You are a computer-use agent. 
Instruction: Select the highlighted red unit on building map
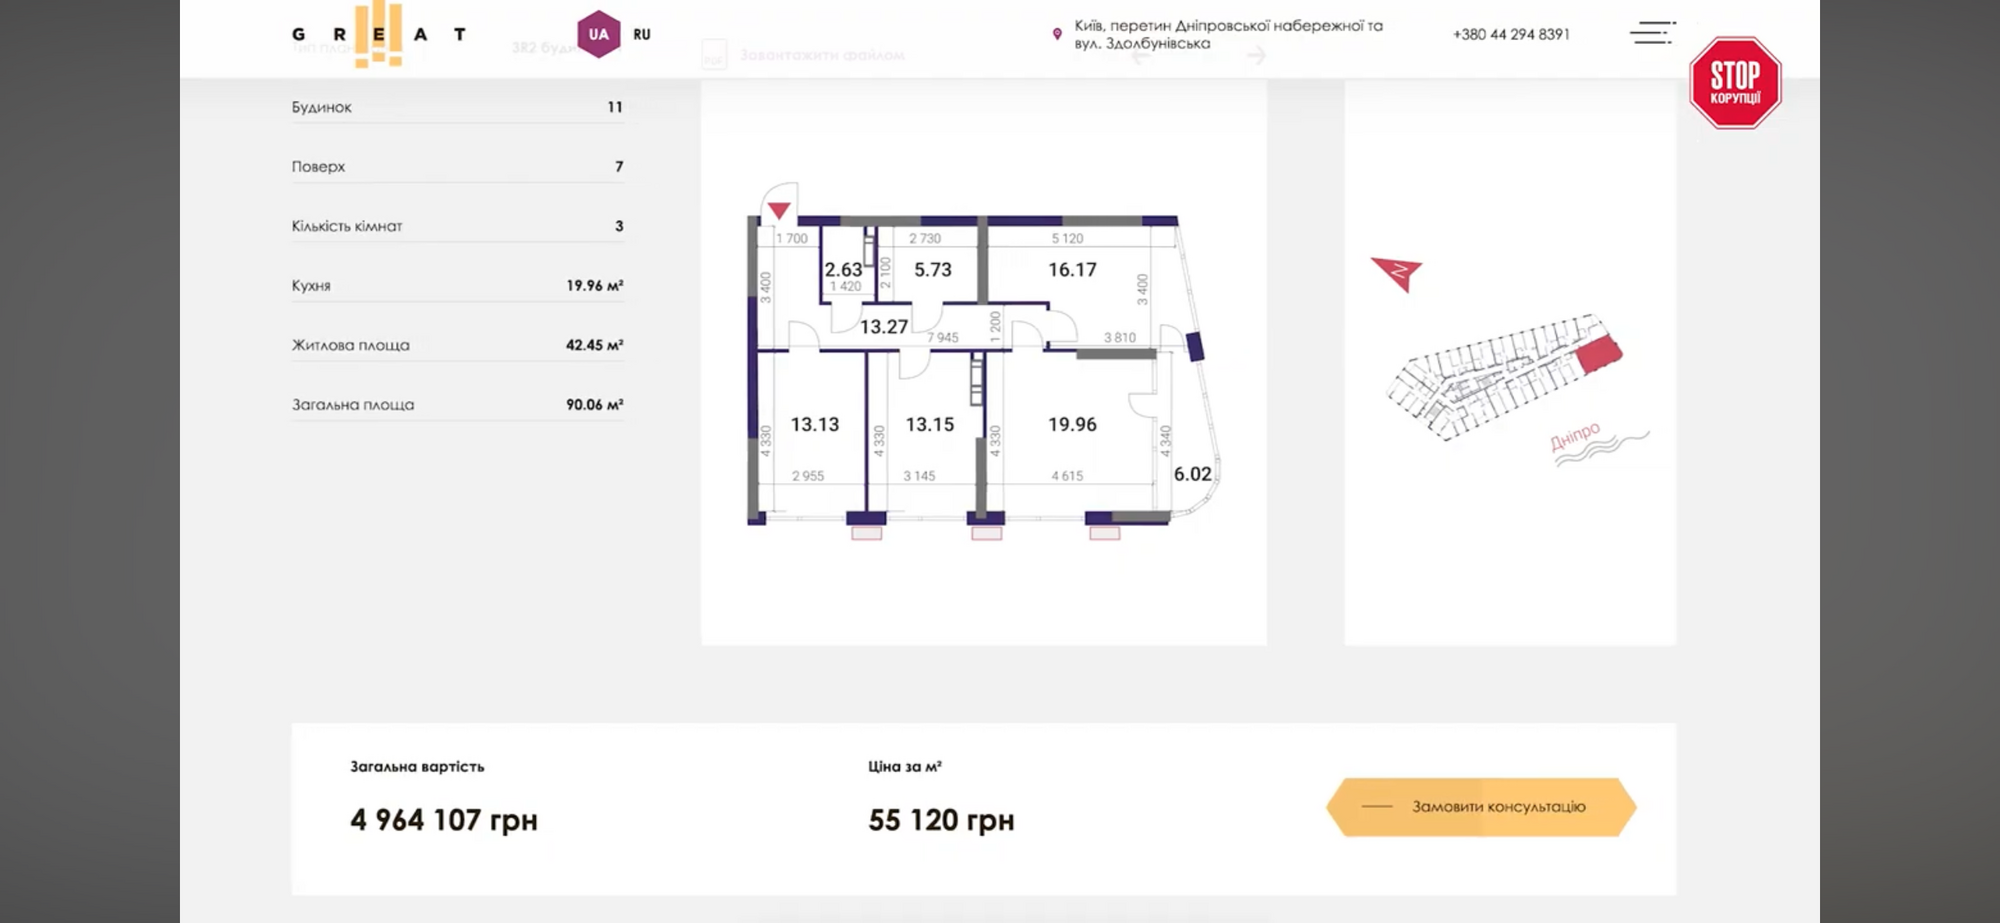[1599, 354]
